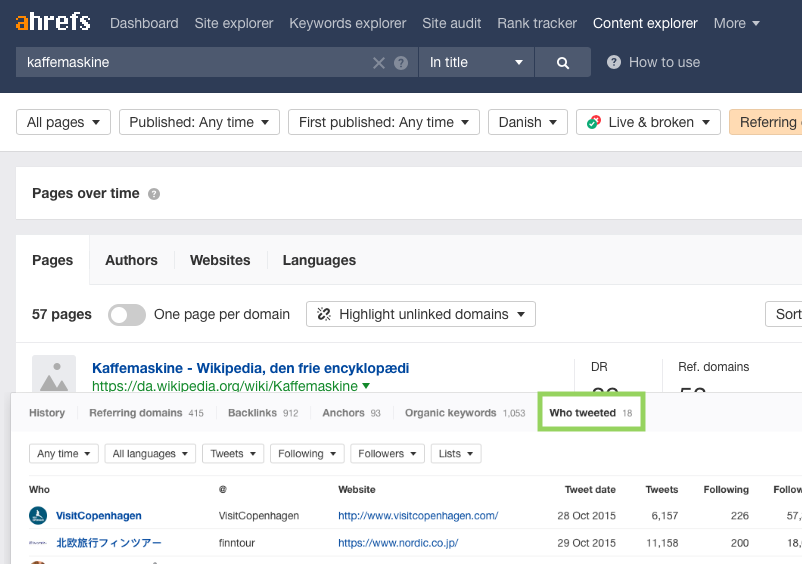Viewport: 802px width, 564px height.
Task: Open Keywords explorer
Action: pos(348,24)
